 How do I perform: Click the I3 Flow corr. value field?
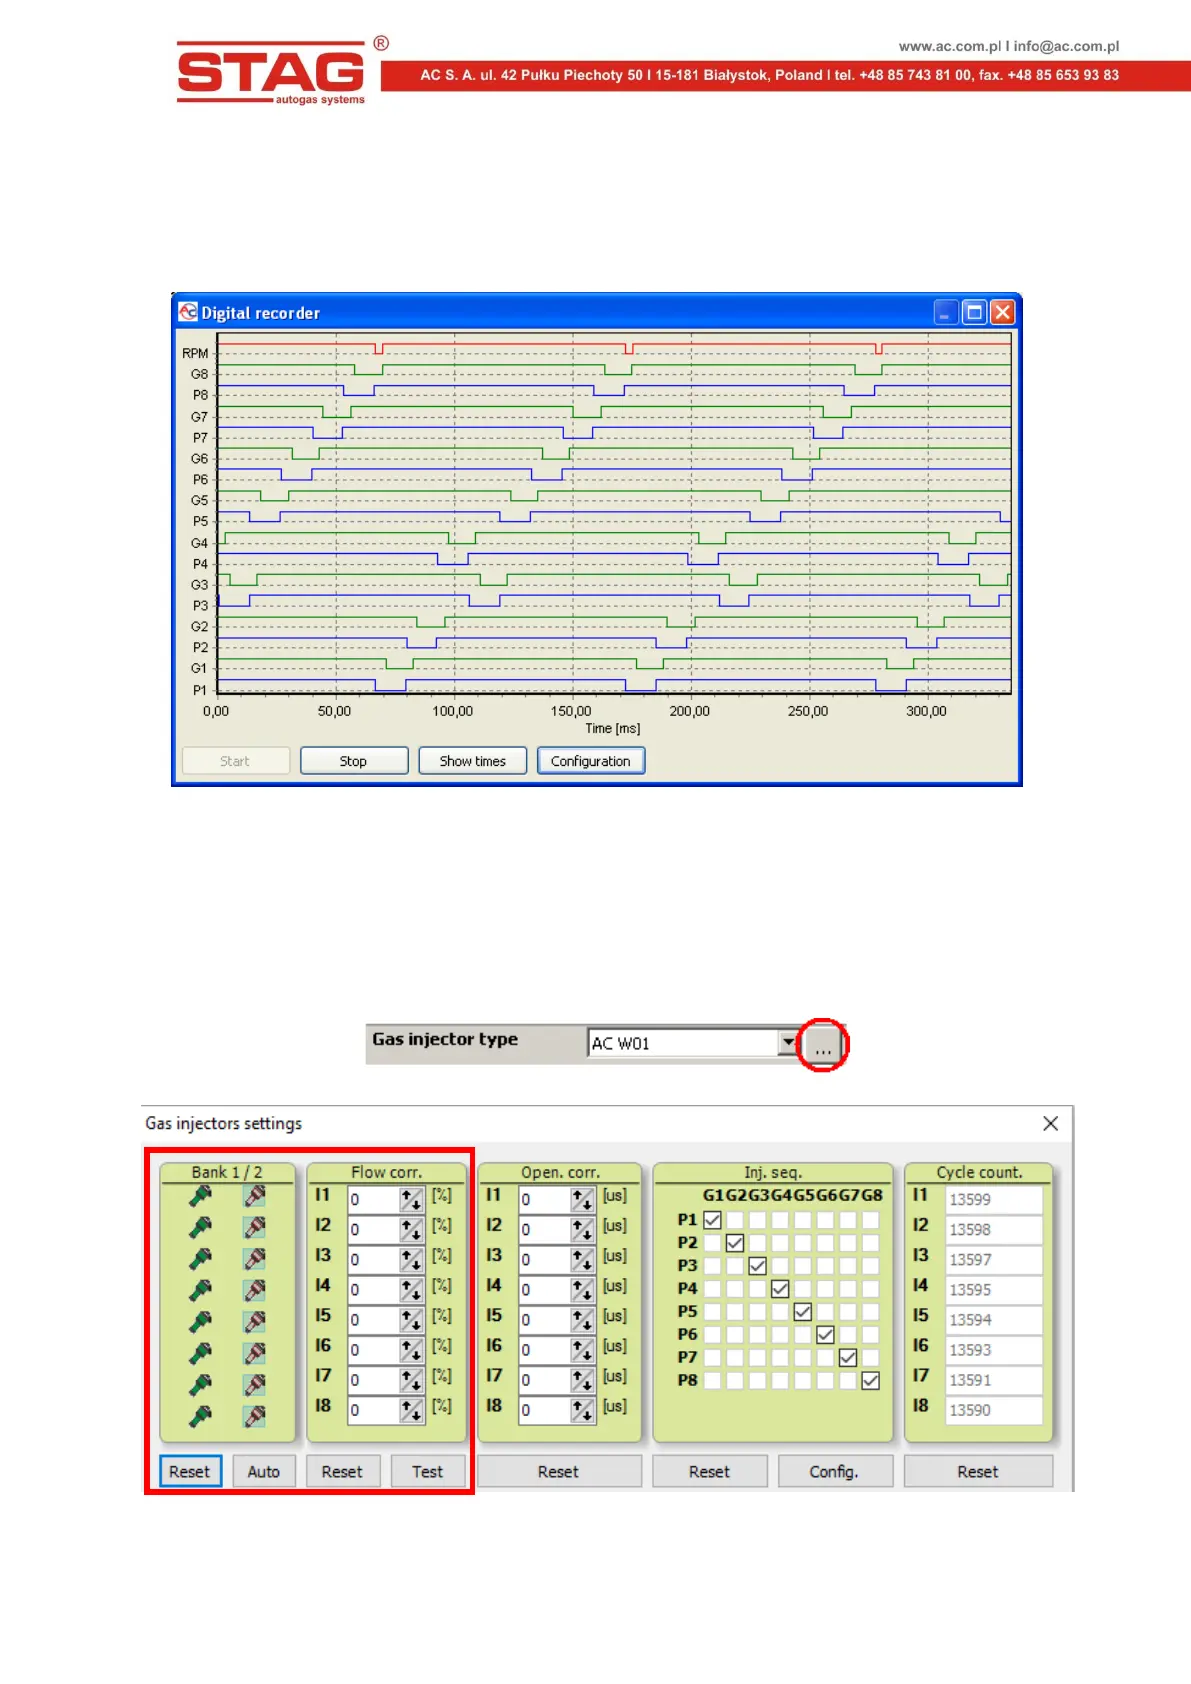[x=374, y=1259]
